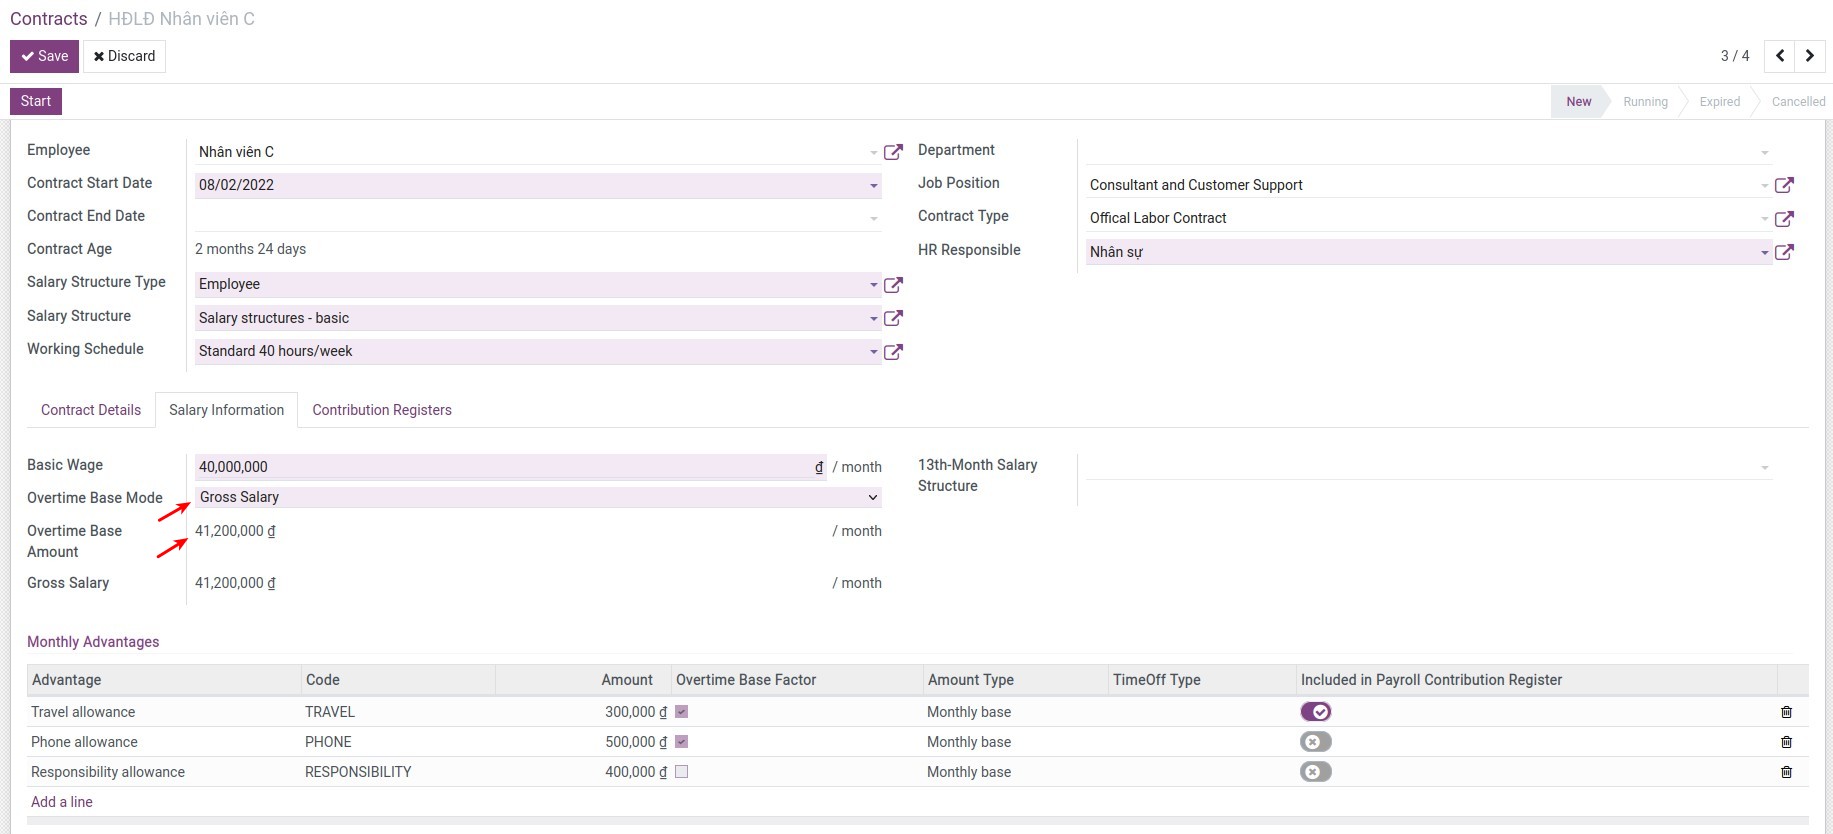Check Responsibility allowance overtime base factor
Screen dimensions: 1833x834
[x=681, y=772]
